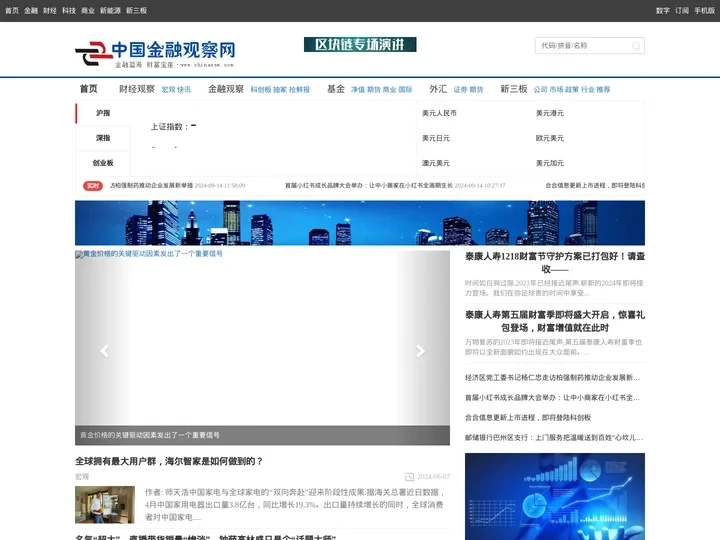This screenshot has height=540, width=720.
Task: Select 首页 in main navigation
Action: pos(89,89)
